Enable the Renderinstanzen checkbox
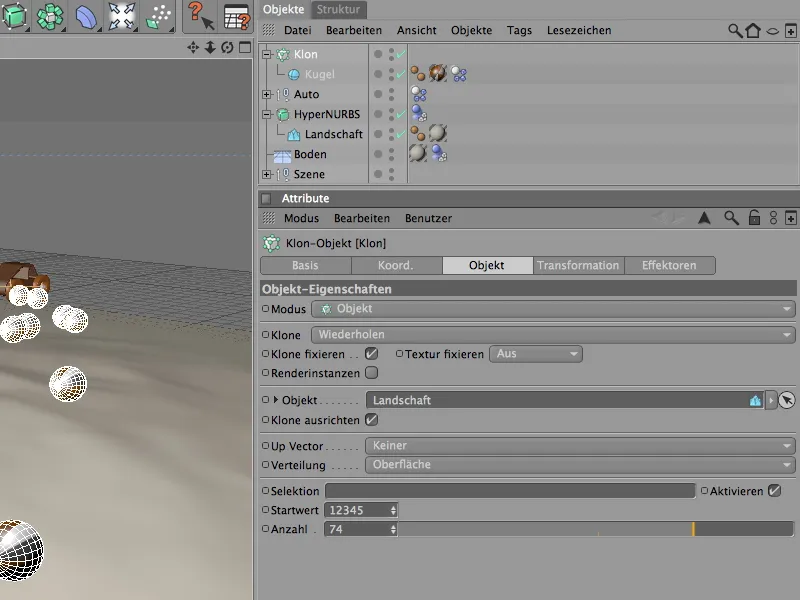This screenshot has width=800, height=600. tap(371, 373)
